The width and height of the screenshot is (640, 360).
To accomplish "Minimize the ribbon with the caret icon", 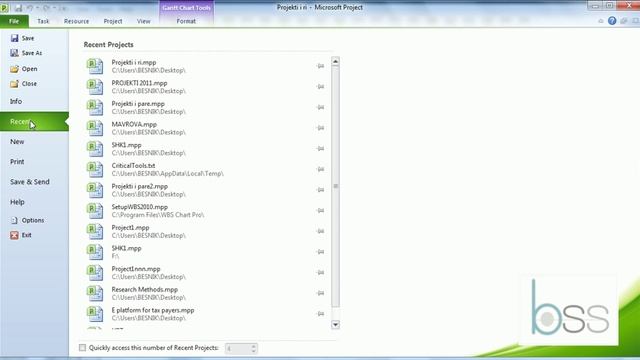I will (x=601, y=21).
